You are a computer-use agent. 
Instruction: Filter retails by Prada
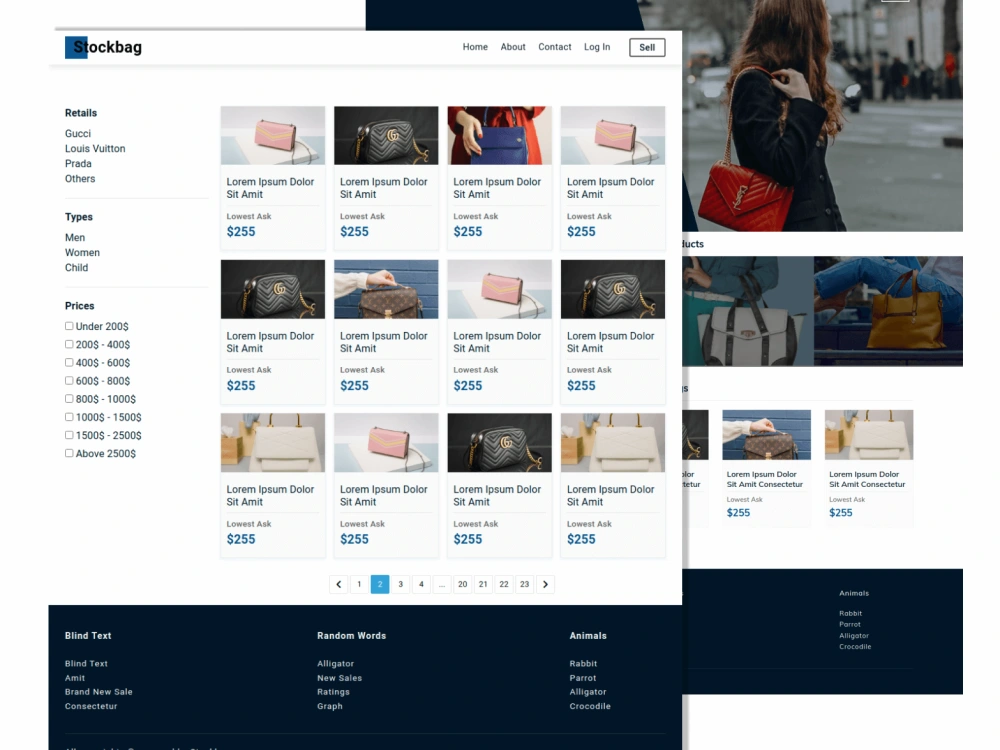(78, 164)
